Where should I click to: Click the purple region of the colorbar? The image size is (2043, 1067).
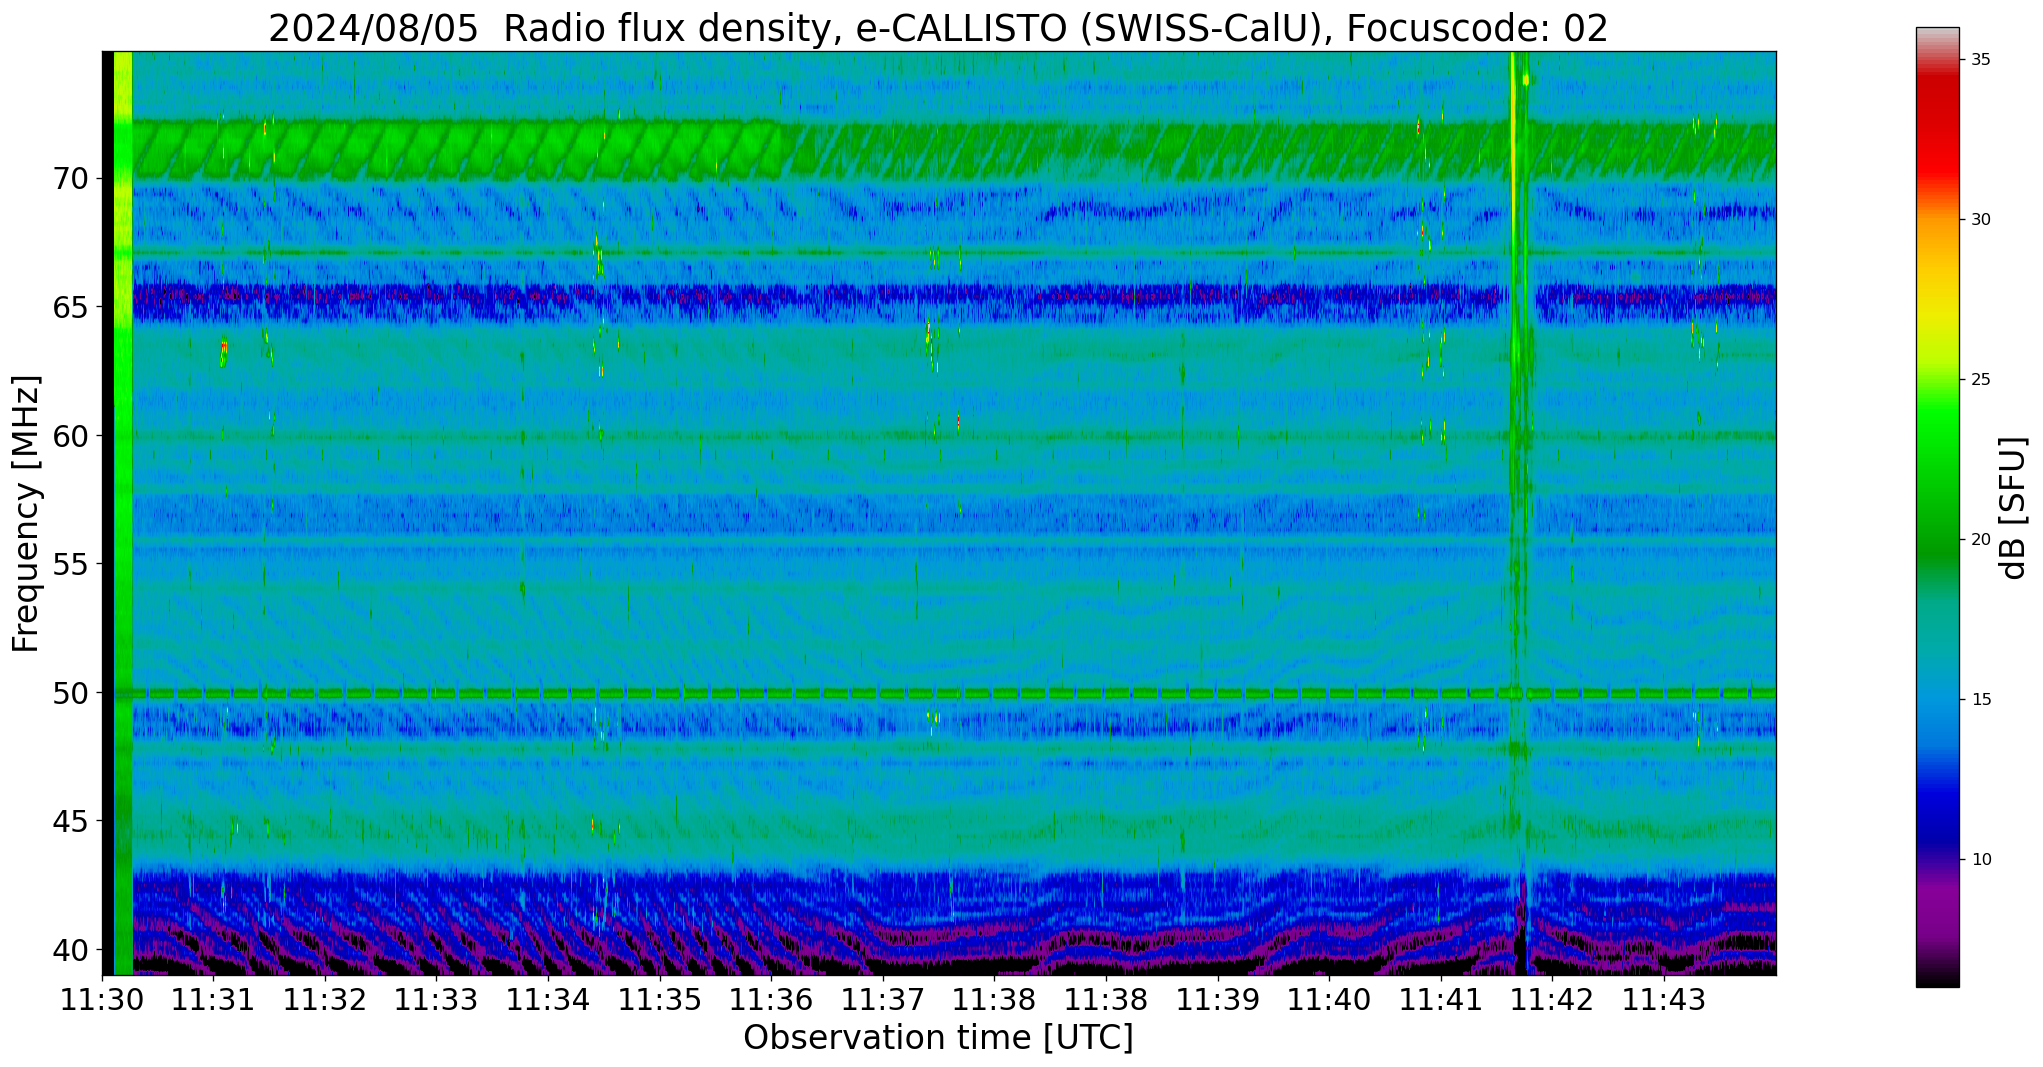point(1938,910)
